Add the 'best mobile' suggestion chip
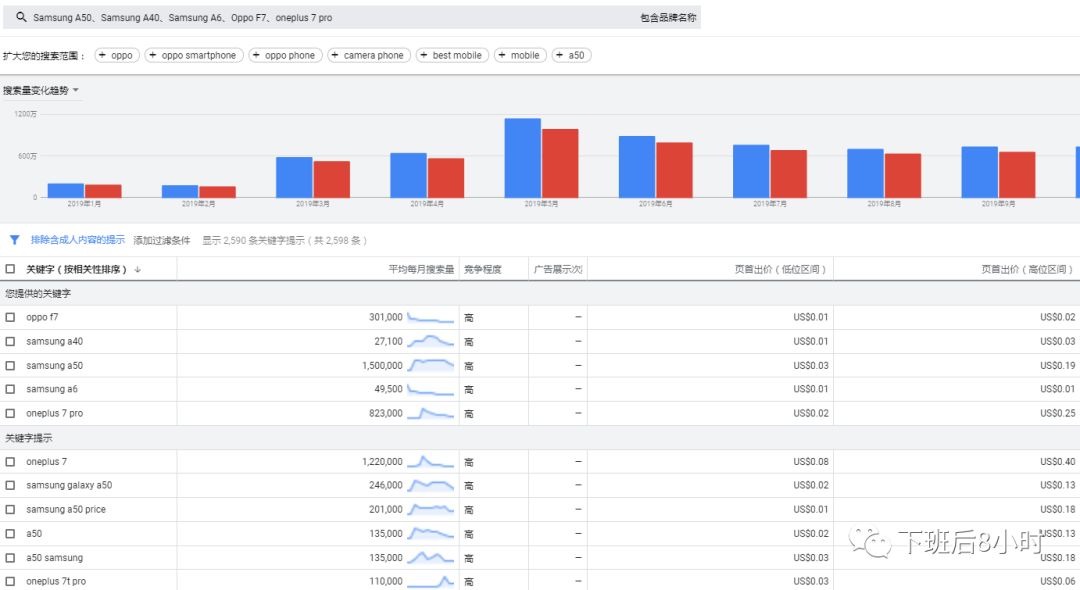The image size is (1080, 590). (453, 55)
